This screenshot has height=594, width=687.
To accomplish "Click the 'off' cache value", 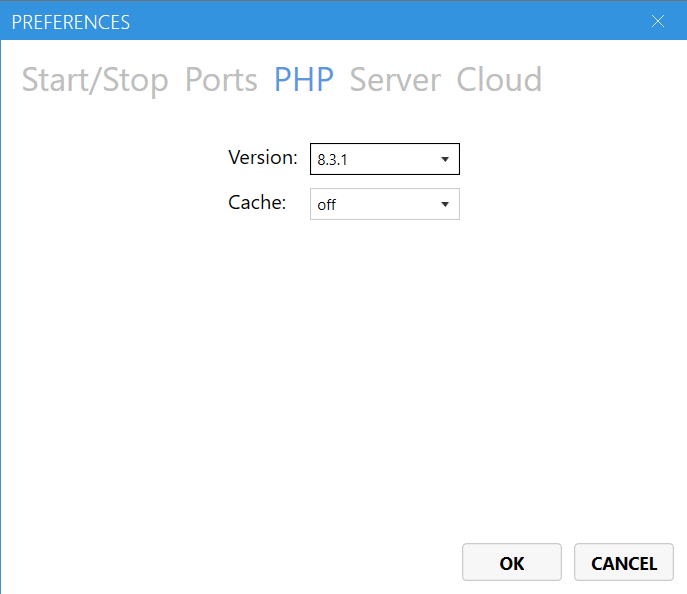I will [326, 205].
